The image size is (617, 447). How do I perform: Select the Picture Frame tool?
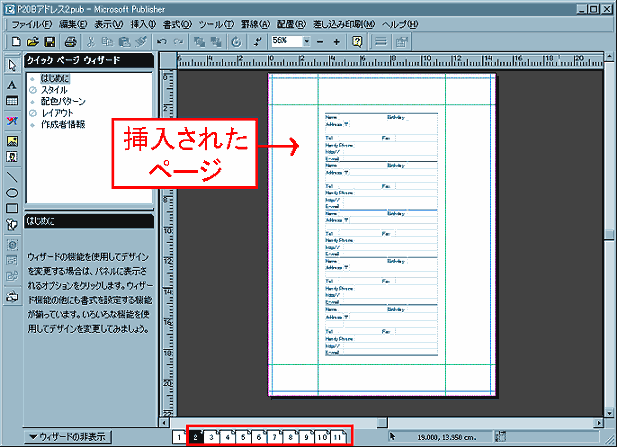(12, 140)
